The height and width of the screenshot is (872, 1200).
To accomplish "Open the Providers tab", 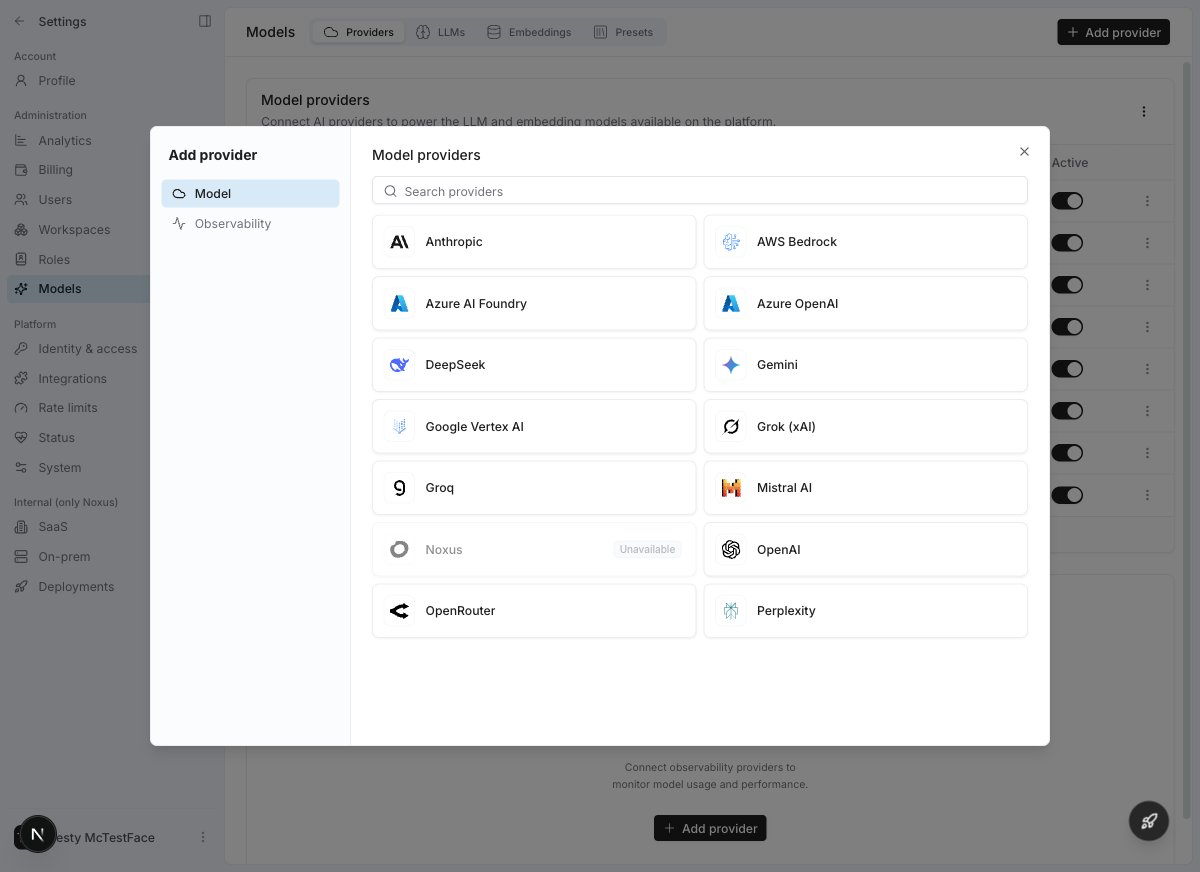I will [x=359, y=32].
